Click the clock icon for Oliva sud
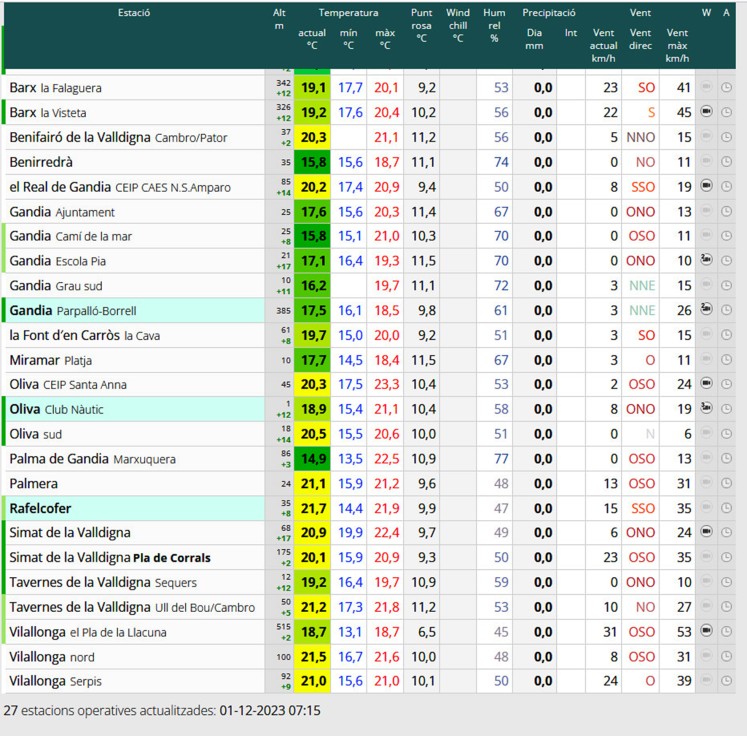The height and width of the screenshot is (736, 747). pos(727,434)
